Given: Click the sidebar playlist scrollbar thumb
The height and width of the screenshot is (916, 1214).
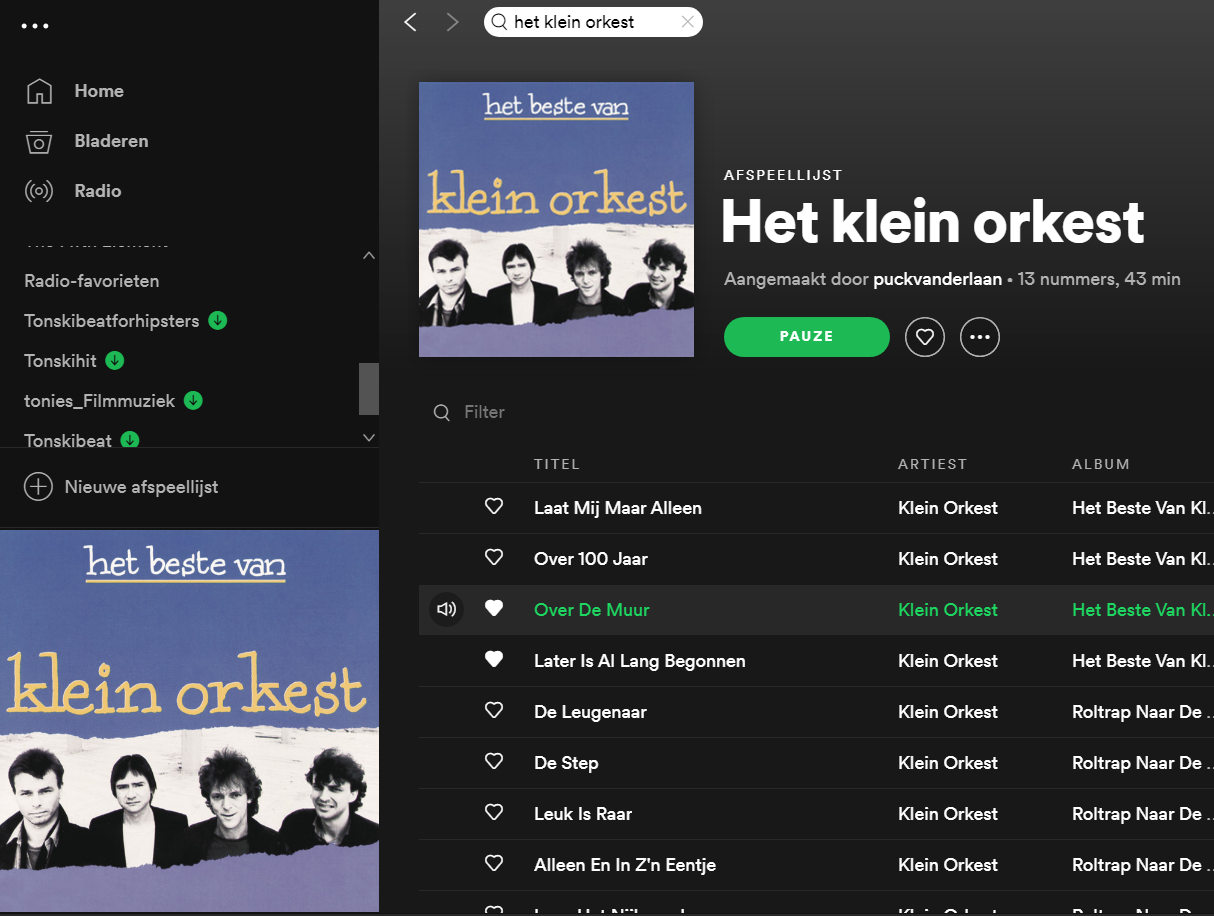Looking at the screenshot, I should click(x=369, y=388).
